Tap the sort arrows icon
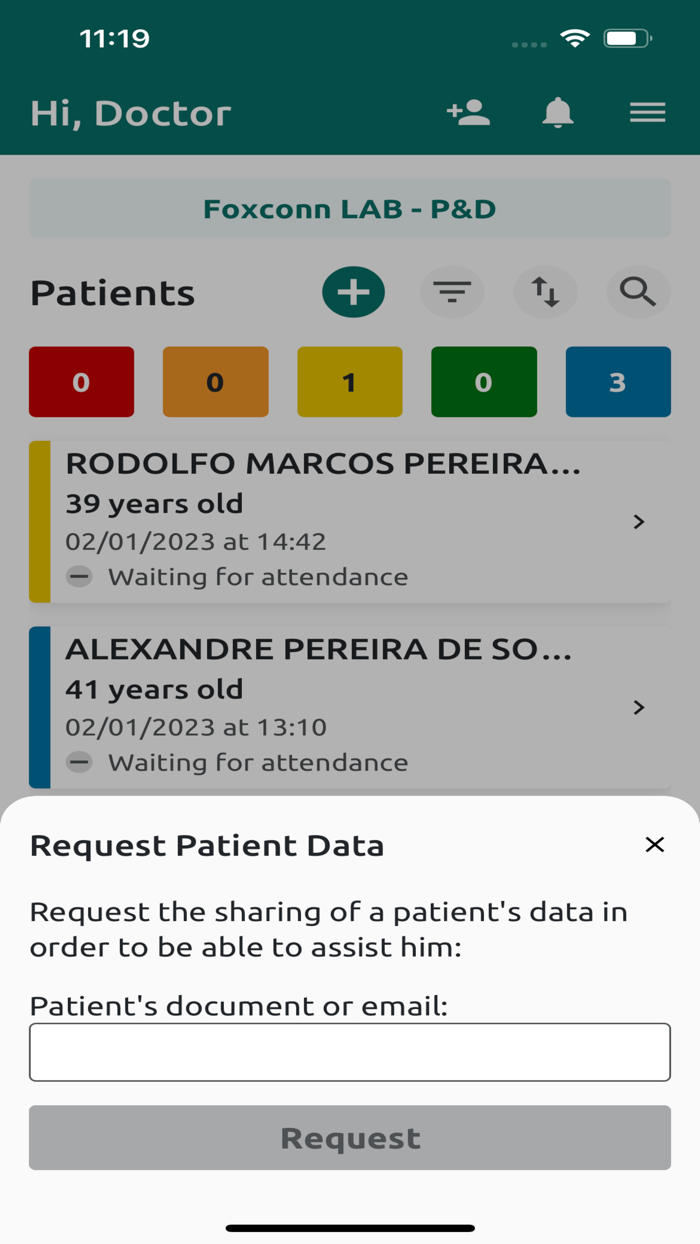Viewport: 700px width, 1244px height. click(x=545, y=292)
